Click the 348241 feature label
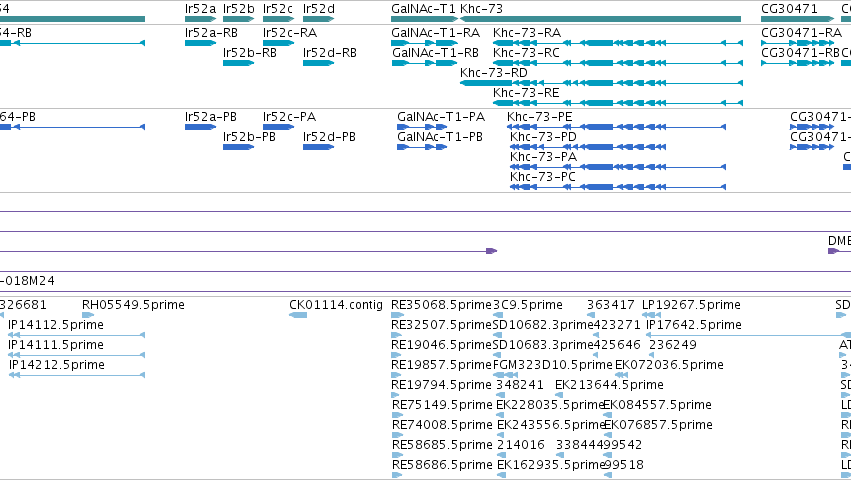851x480 pixels. coord(519,385)
